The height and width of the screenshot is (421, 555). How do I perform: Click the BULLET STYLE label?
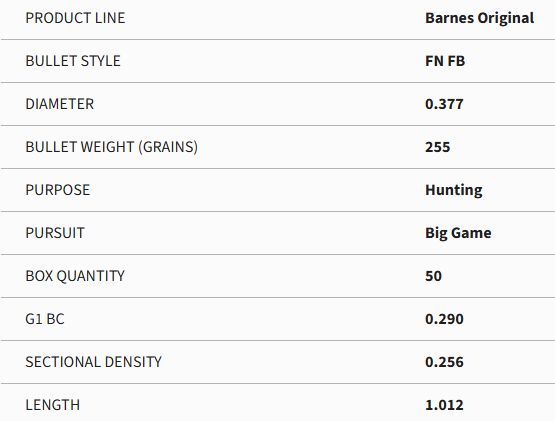pyautogui.click(x=73, y=61)
